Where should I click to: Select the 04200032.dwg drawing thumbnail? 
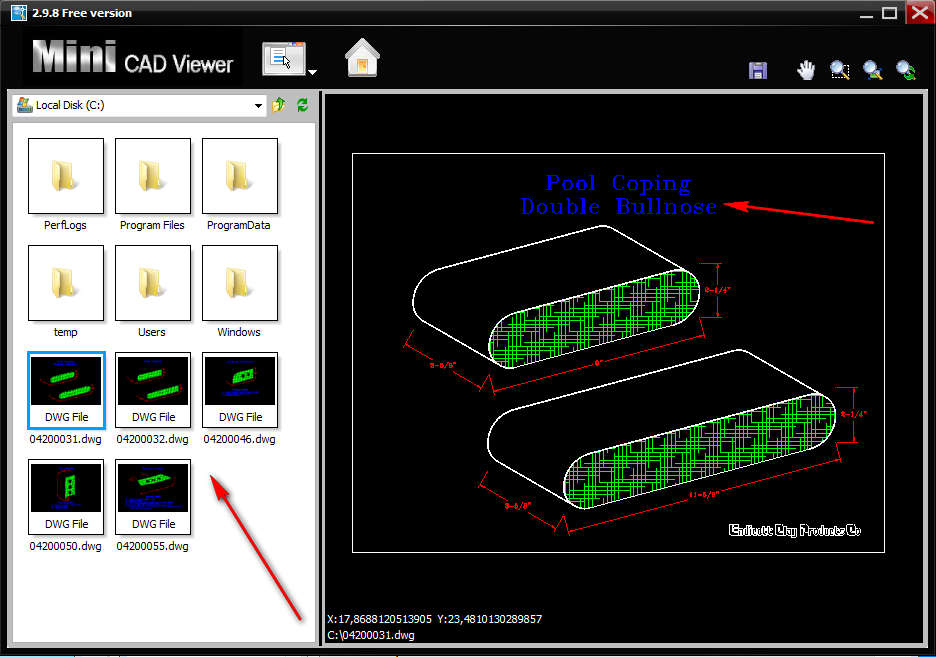point(152,390)
